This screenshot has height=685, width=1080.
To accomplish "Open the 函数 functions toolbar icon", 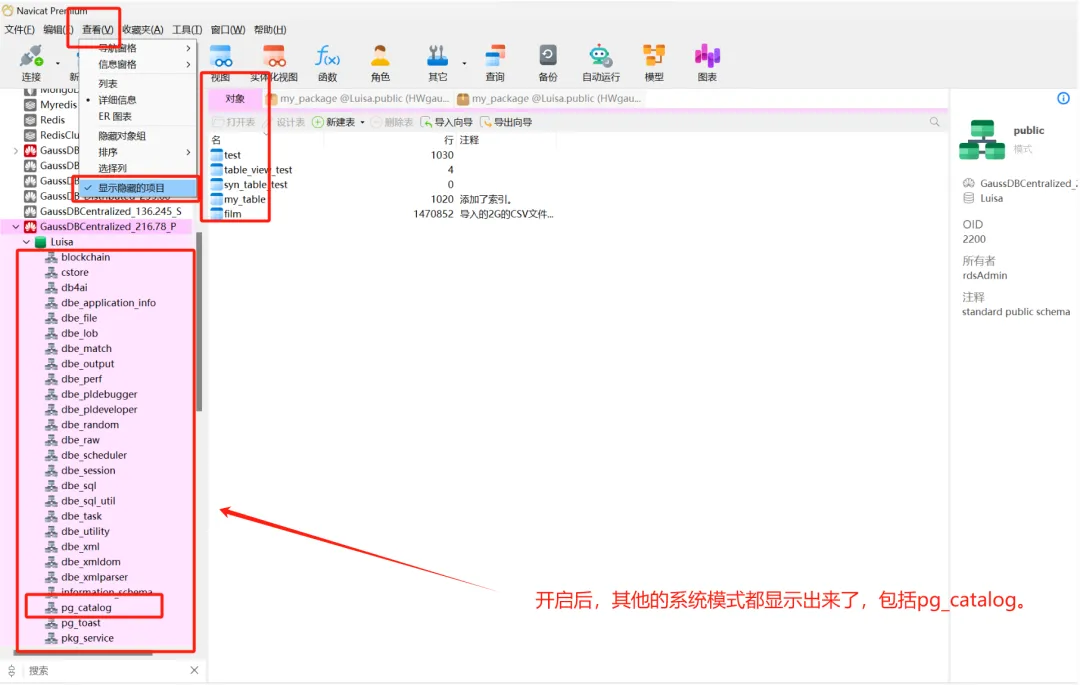I will point(327,56).
